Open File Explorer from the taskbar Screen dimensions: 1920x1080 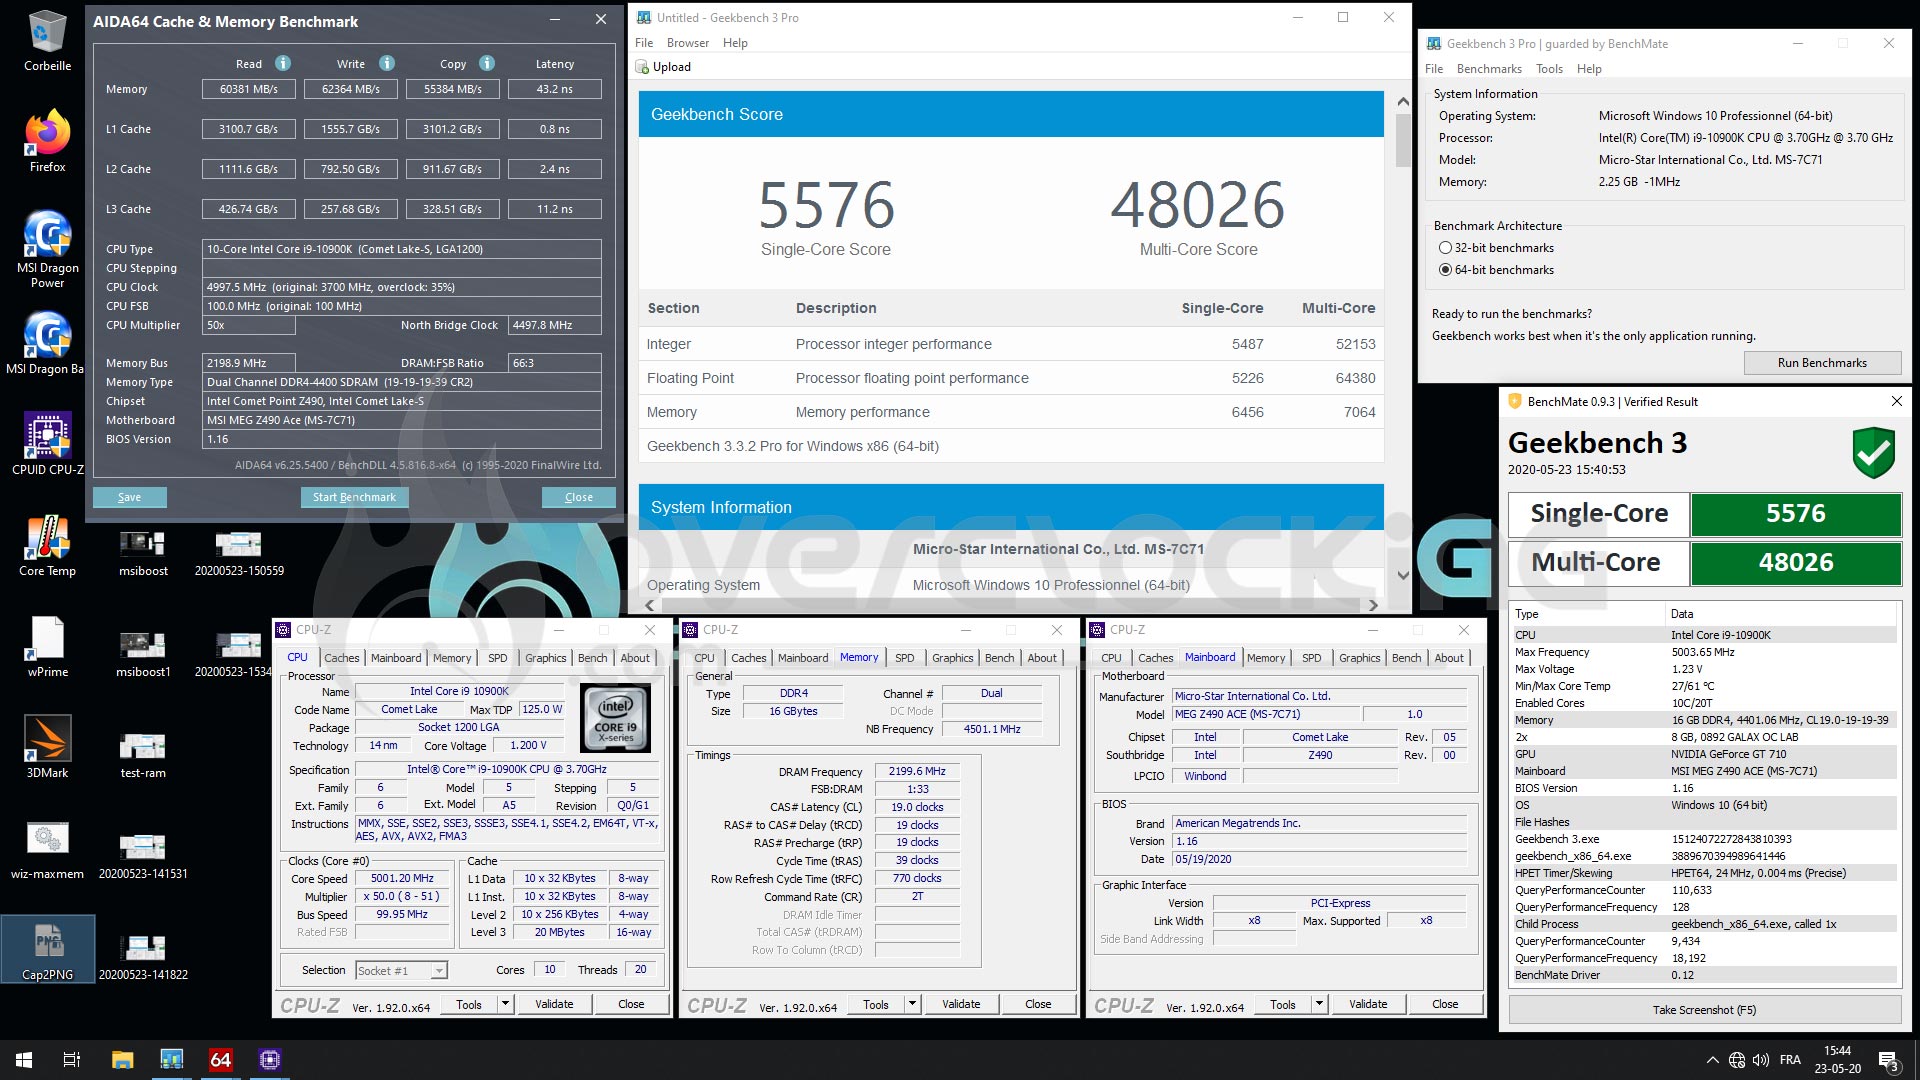tap(122, 1059)
